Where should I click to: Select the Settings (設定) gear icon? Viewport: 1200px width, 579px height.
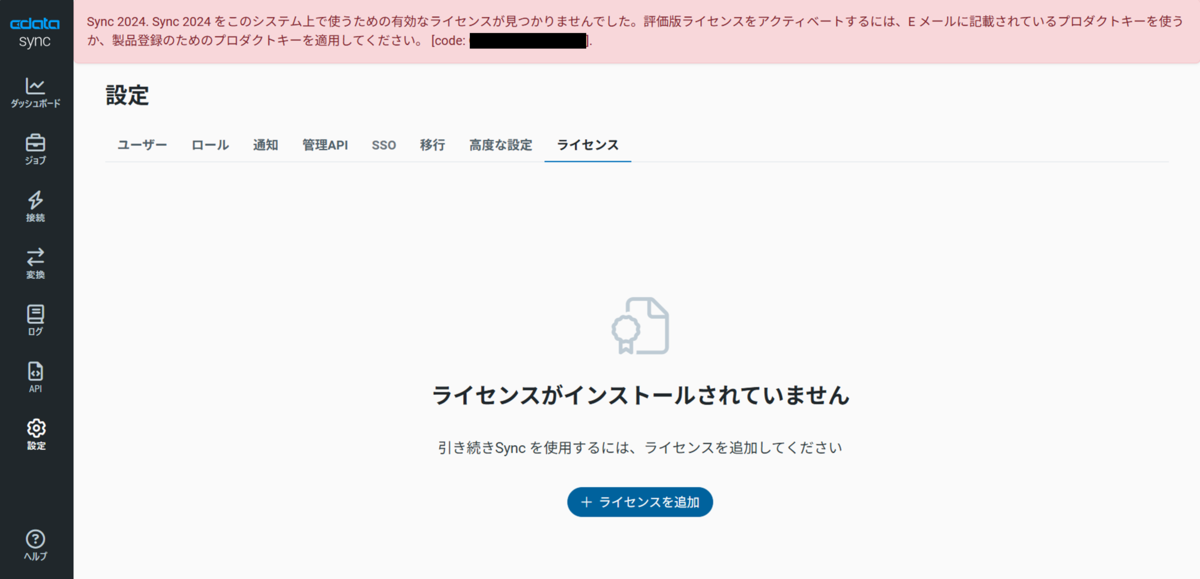tap(36, 435)
